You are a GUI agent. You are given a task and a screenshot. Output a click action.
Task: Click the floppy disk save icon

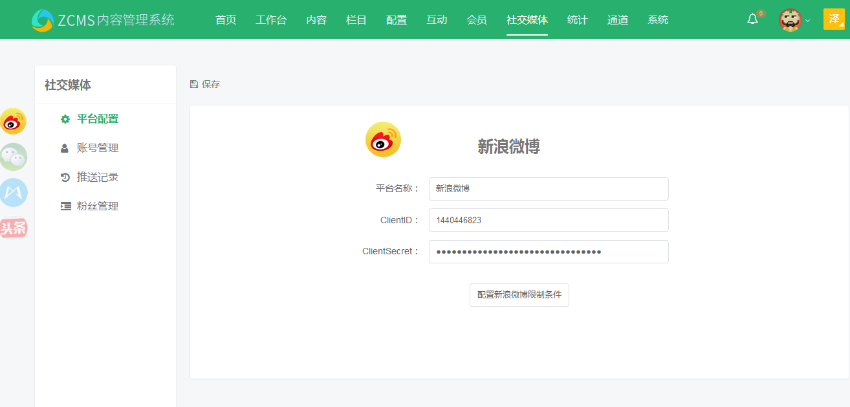tap(194, 84)
